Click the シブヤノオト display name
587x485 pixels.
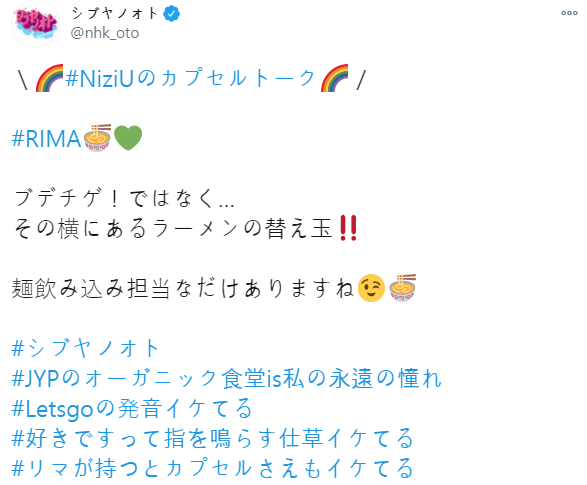coord(115,14)
